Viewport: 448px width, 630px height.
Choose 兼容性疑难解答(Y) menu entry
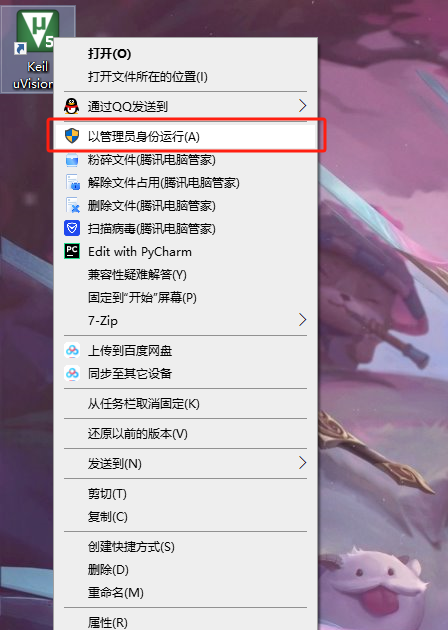pyautogui.click(x=137, y=275)
